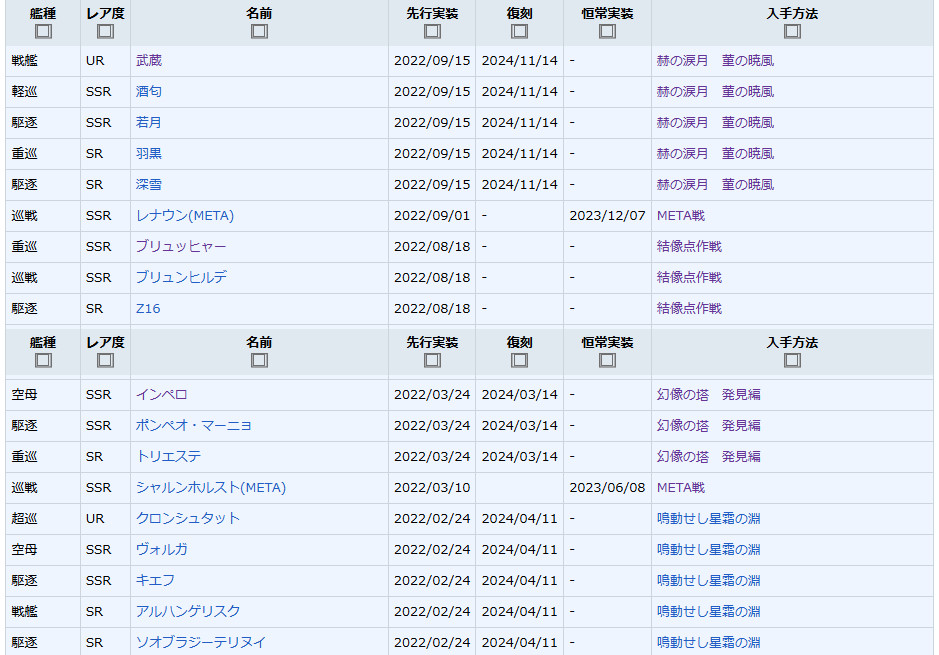Image resolution: width=939 pixels, height=655 pixels.
Task: Open the 若月 ship link
Action: pyautogui.click(x=149, y=123)
